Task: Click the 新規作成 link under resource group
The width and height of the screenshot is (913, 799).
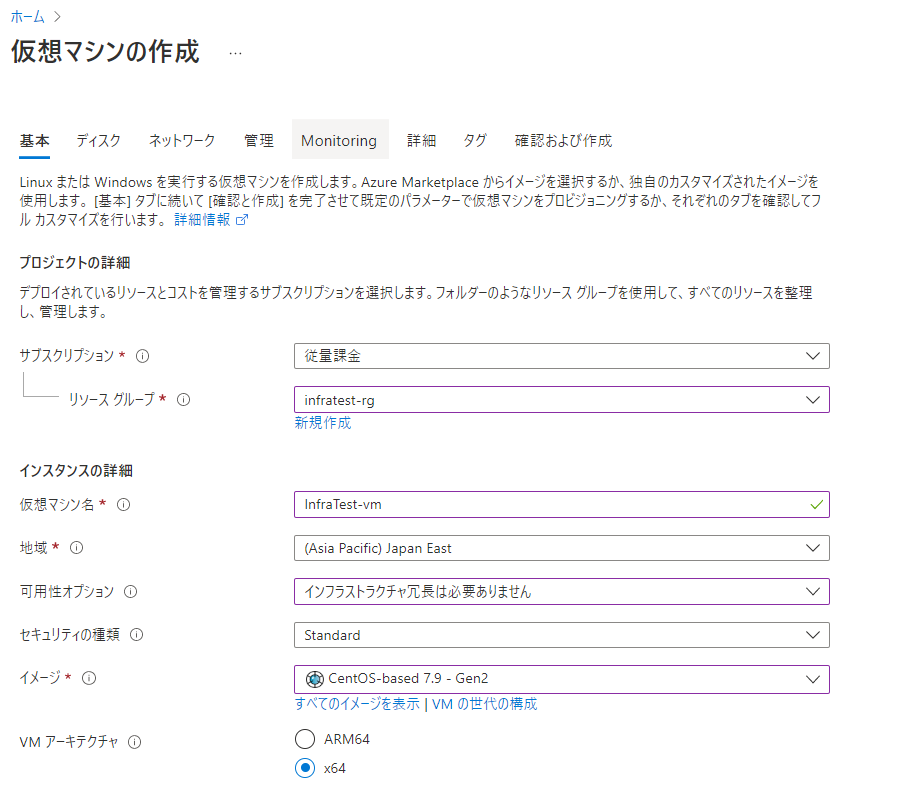Action: point(323,423)
